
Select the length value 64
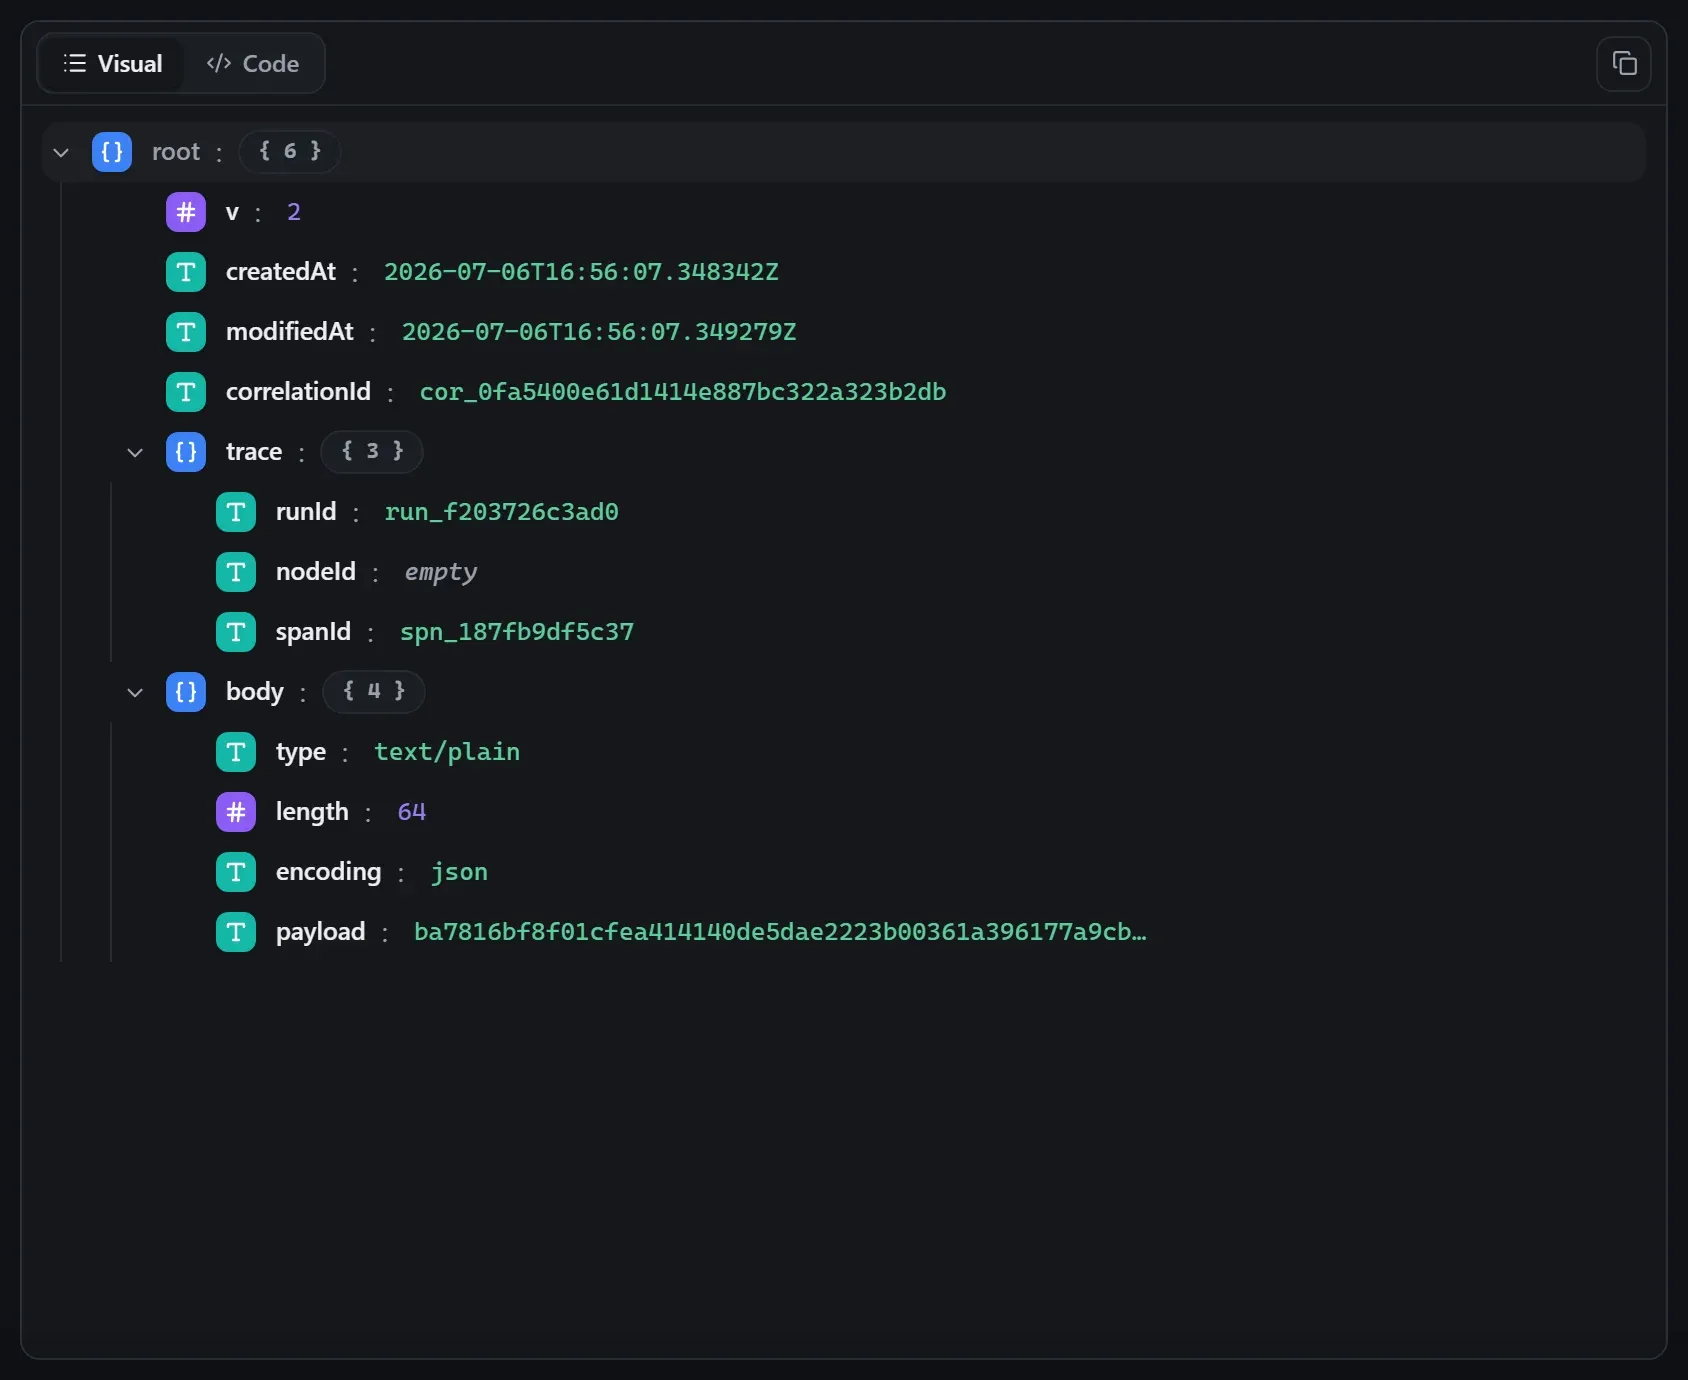pos(412,812)
